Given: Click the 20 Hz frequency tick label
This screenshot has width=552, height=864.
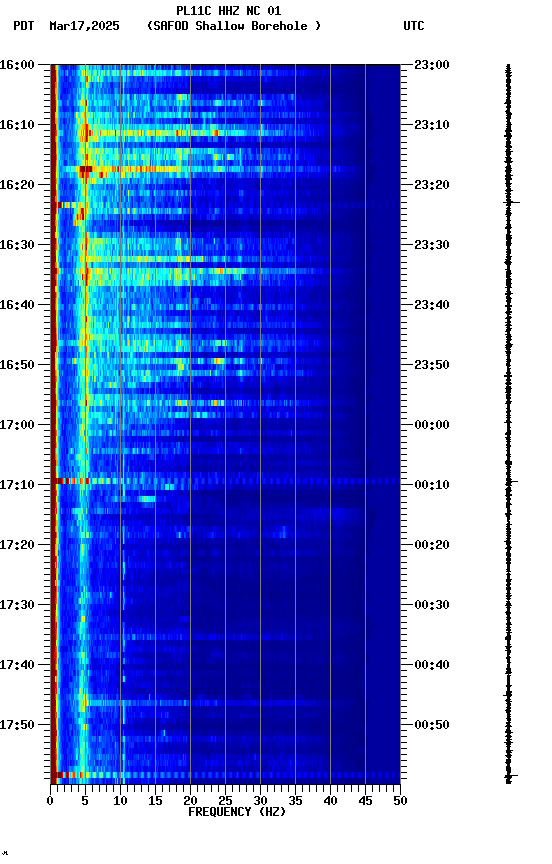Looking at the screenshot, I should (x=190, y=801).
